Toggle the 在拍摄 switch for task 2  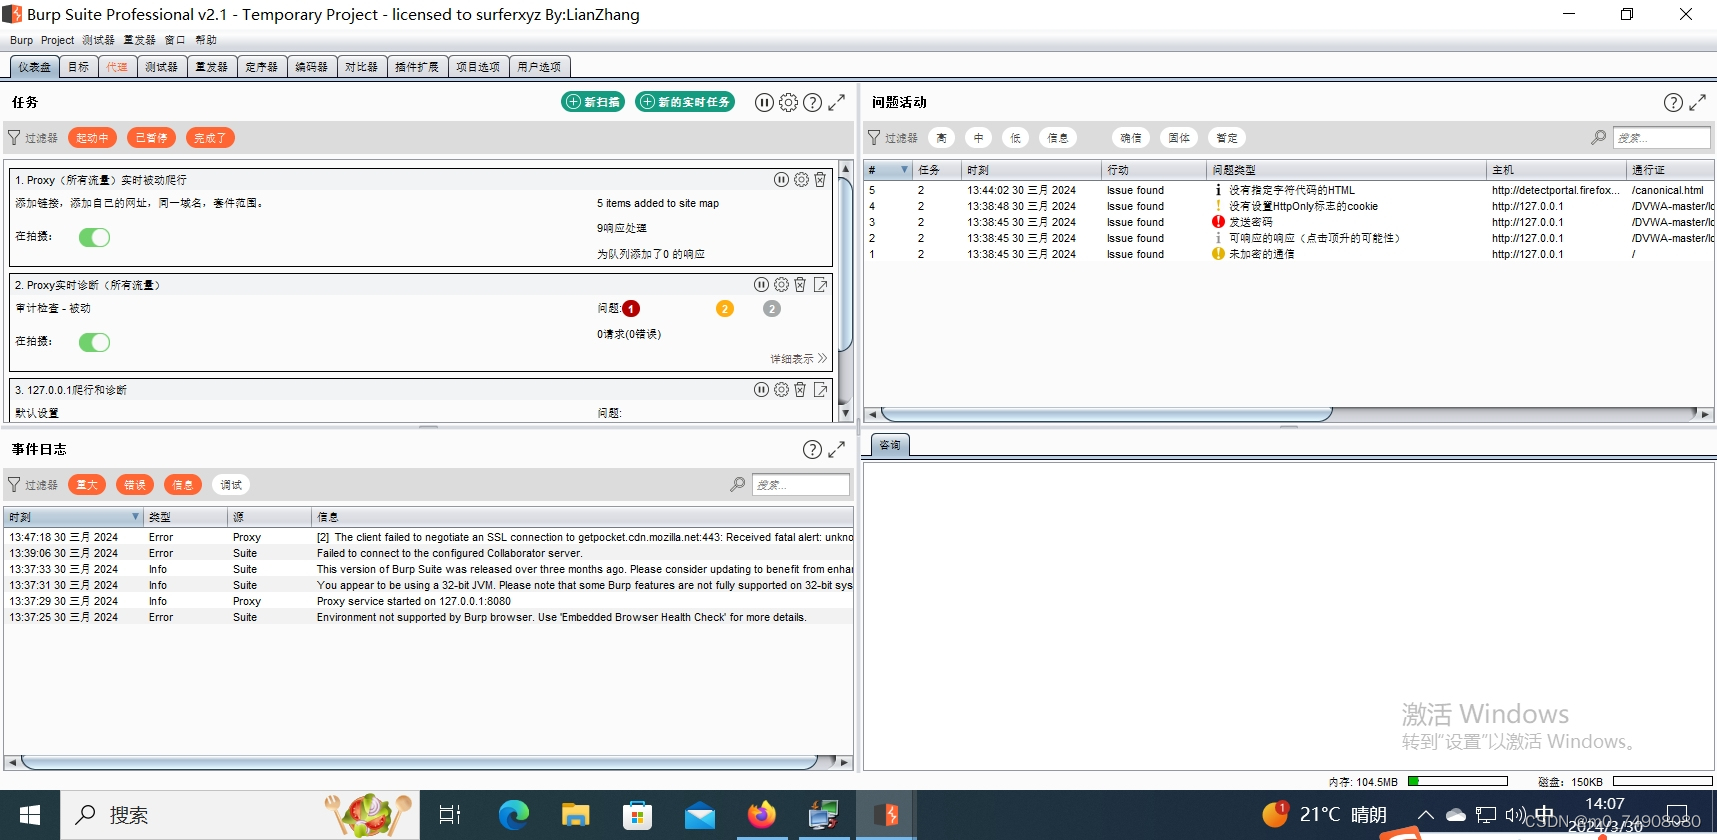pos(95,342)
